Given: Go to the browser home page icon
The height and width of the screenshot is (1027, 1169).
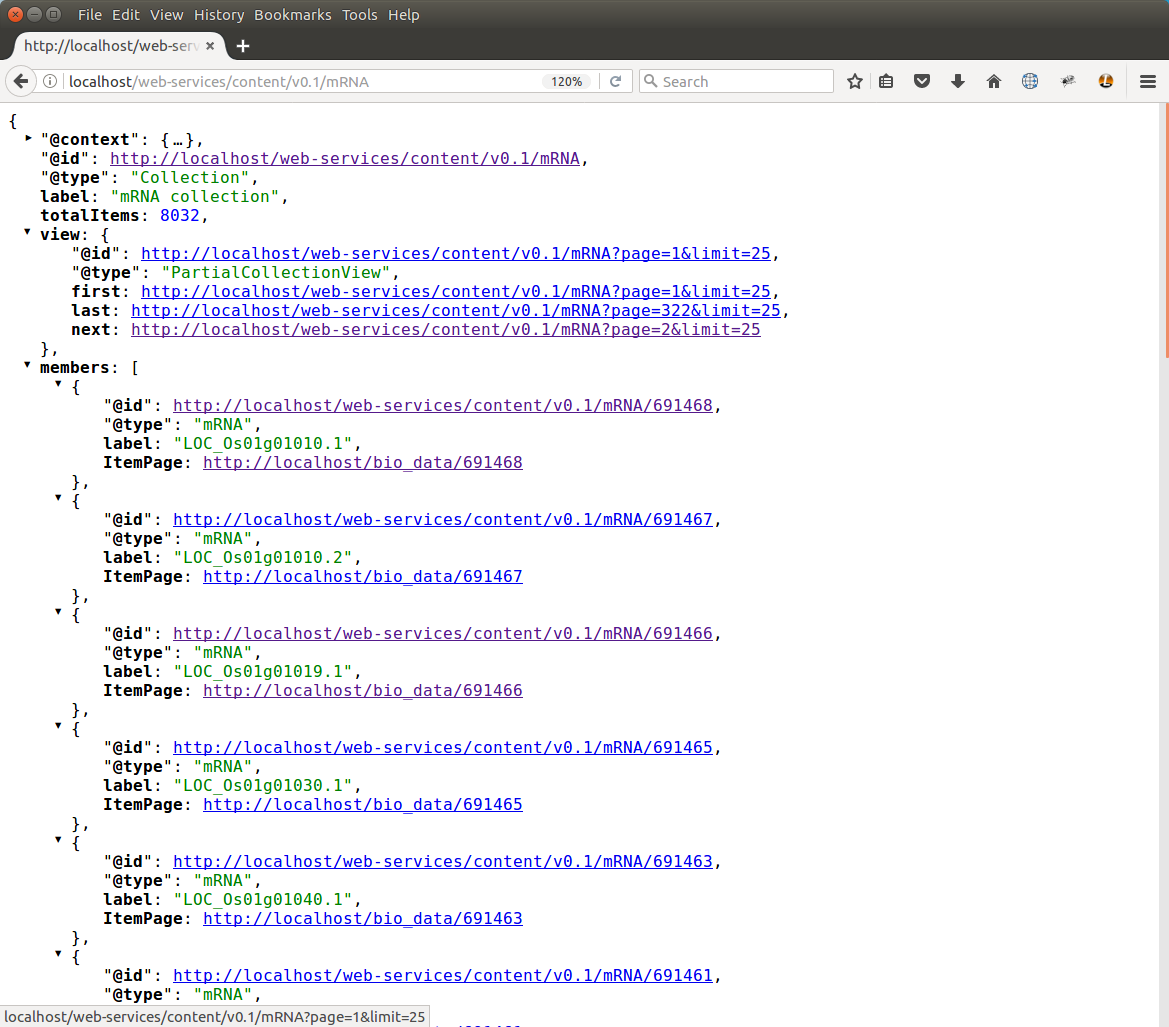Looking at the screenshot, I should coord(994,81).
